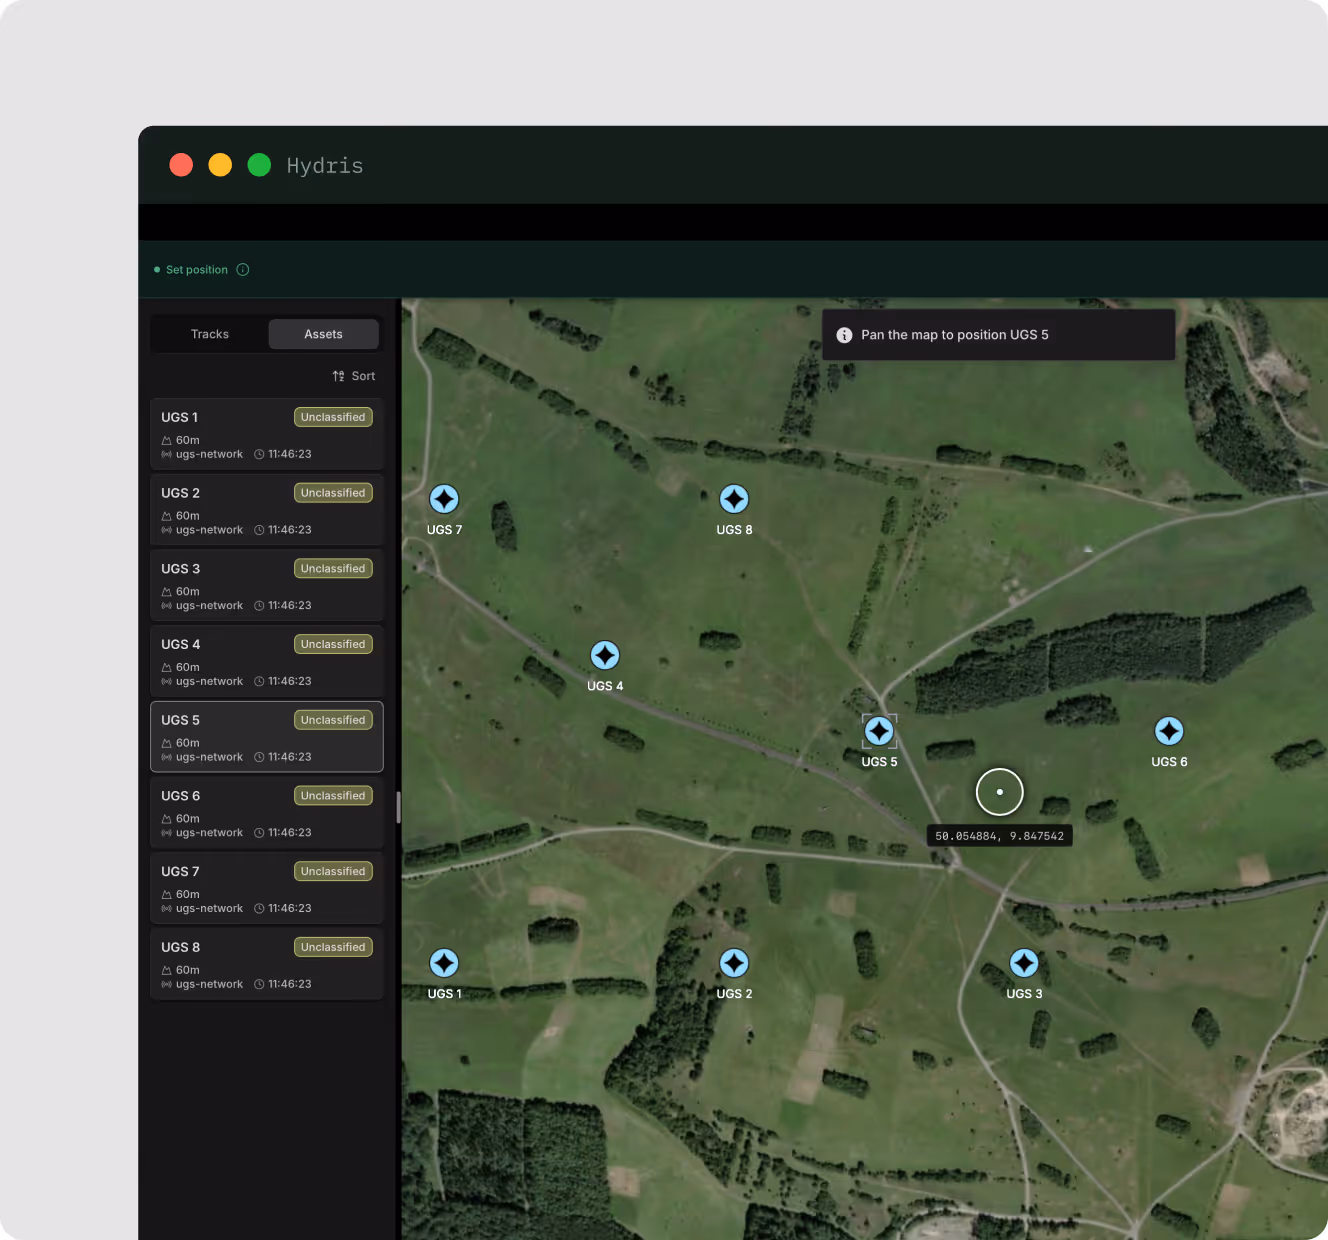Click the clock icon in UGS 2 card

tap(259, 530)
